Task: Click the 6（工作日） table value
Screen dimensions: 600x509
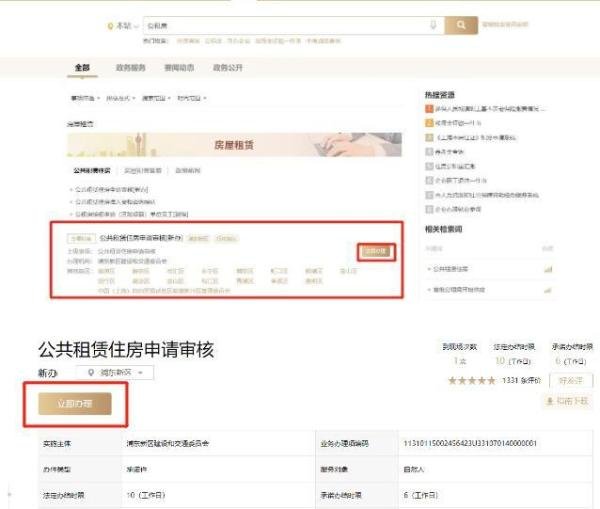Action: coord(420,495)
